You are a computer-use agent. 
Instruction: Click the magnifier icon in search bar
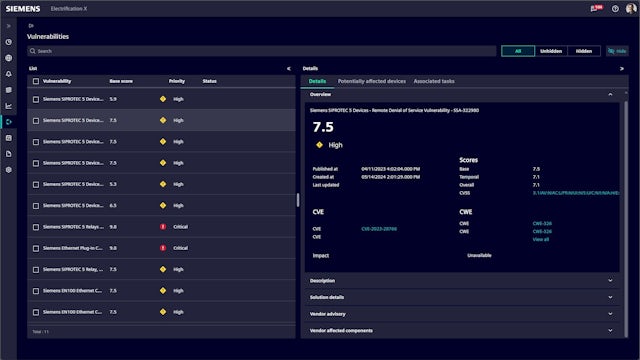click(33, 51)
